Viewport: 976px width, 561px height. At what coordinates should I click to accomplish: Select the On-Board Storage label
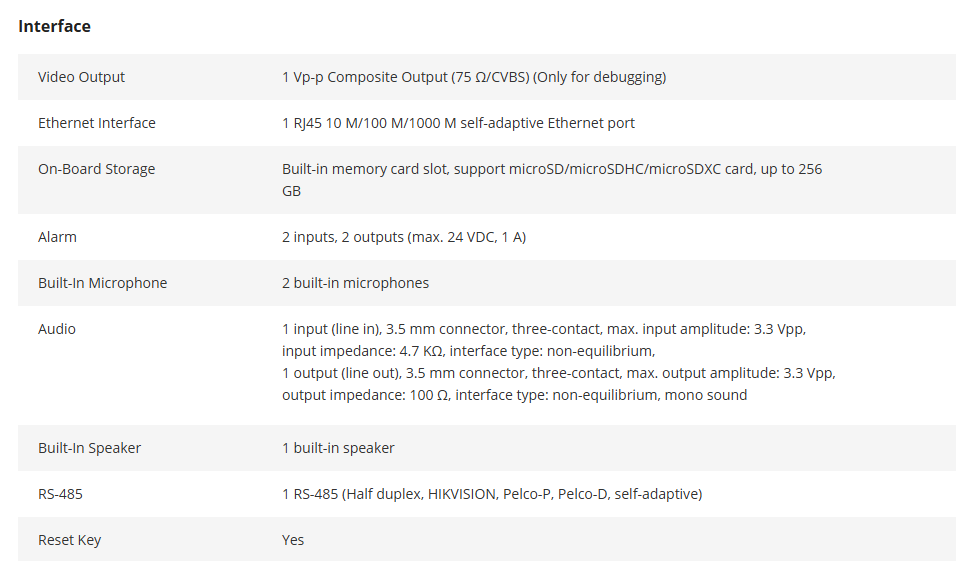(x=96, y=169)
